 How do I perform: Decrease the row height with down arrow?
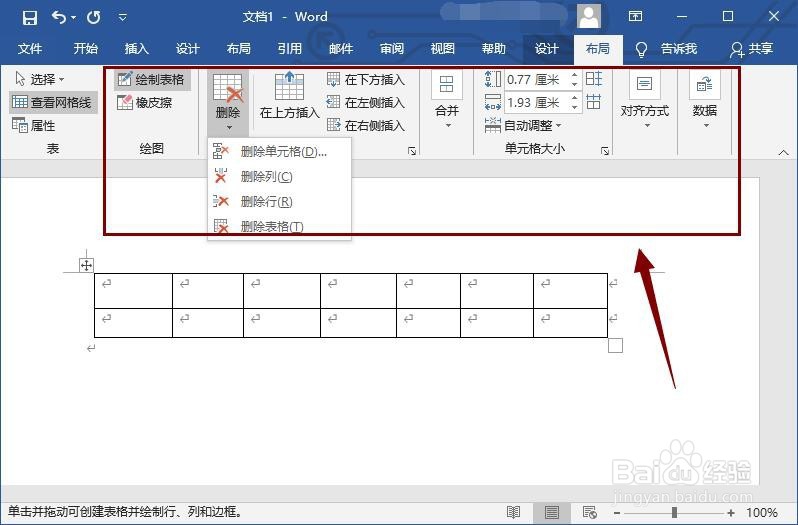click(575, 84)
